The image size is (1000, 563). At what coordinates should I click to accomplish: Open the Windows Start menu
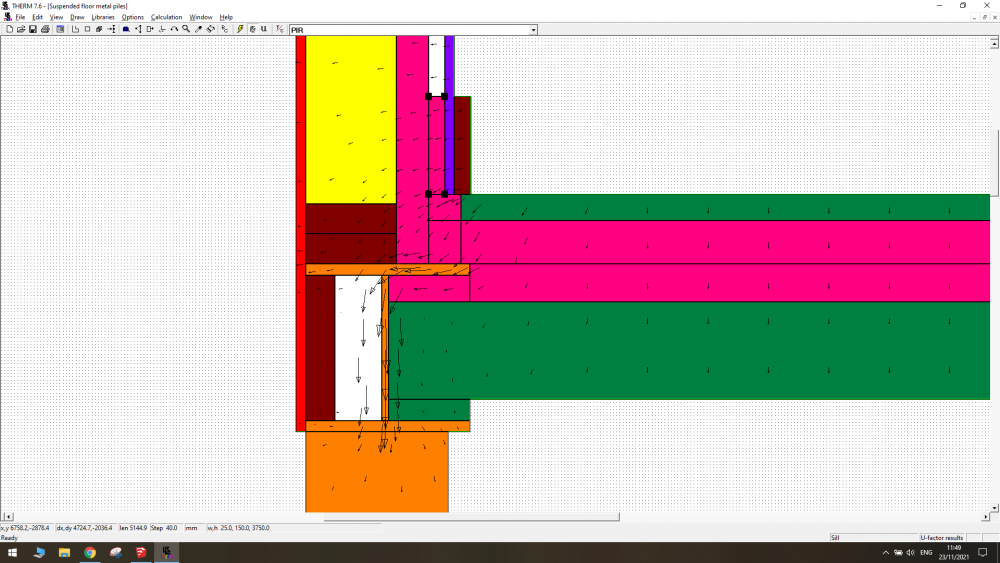pyautogui.click(x=12, y=552)
